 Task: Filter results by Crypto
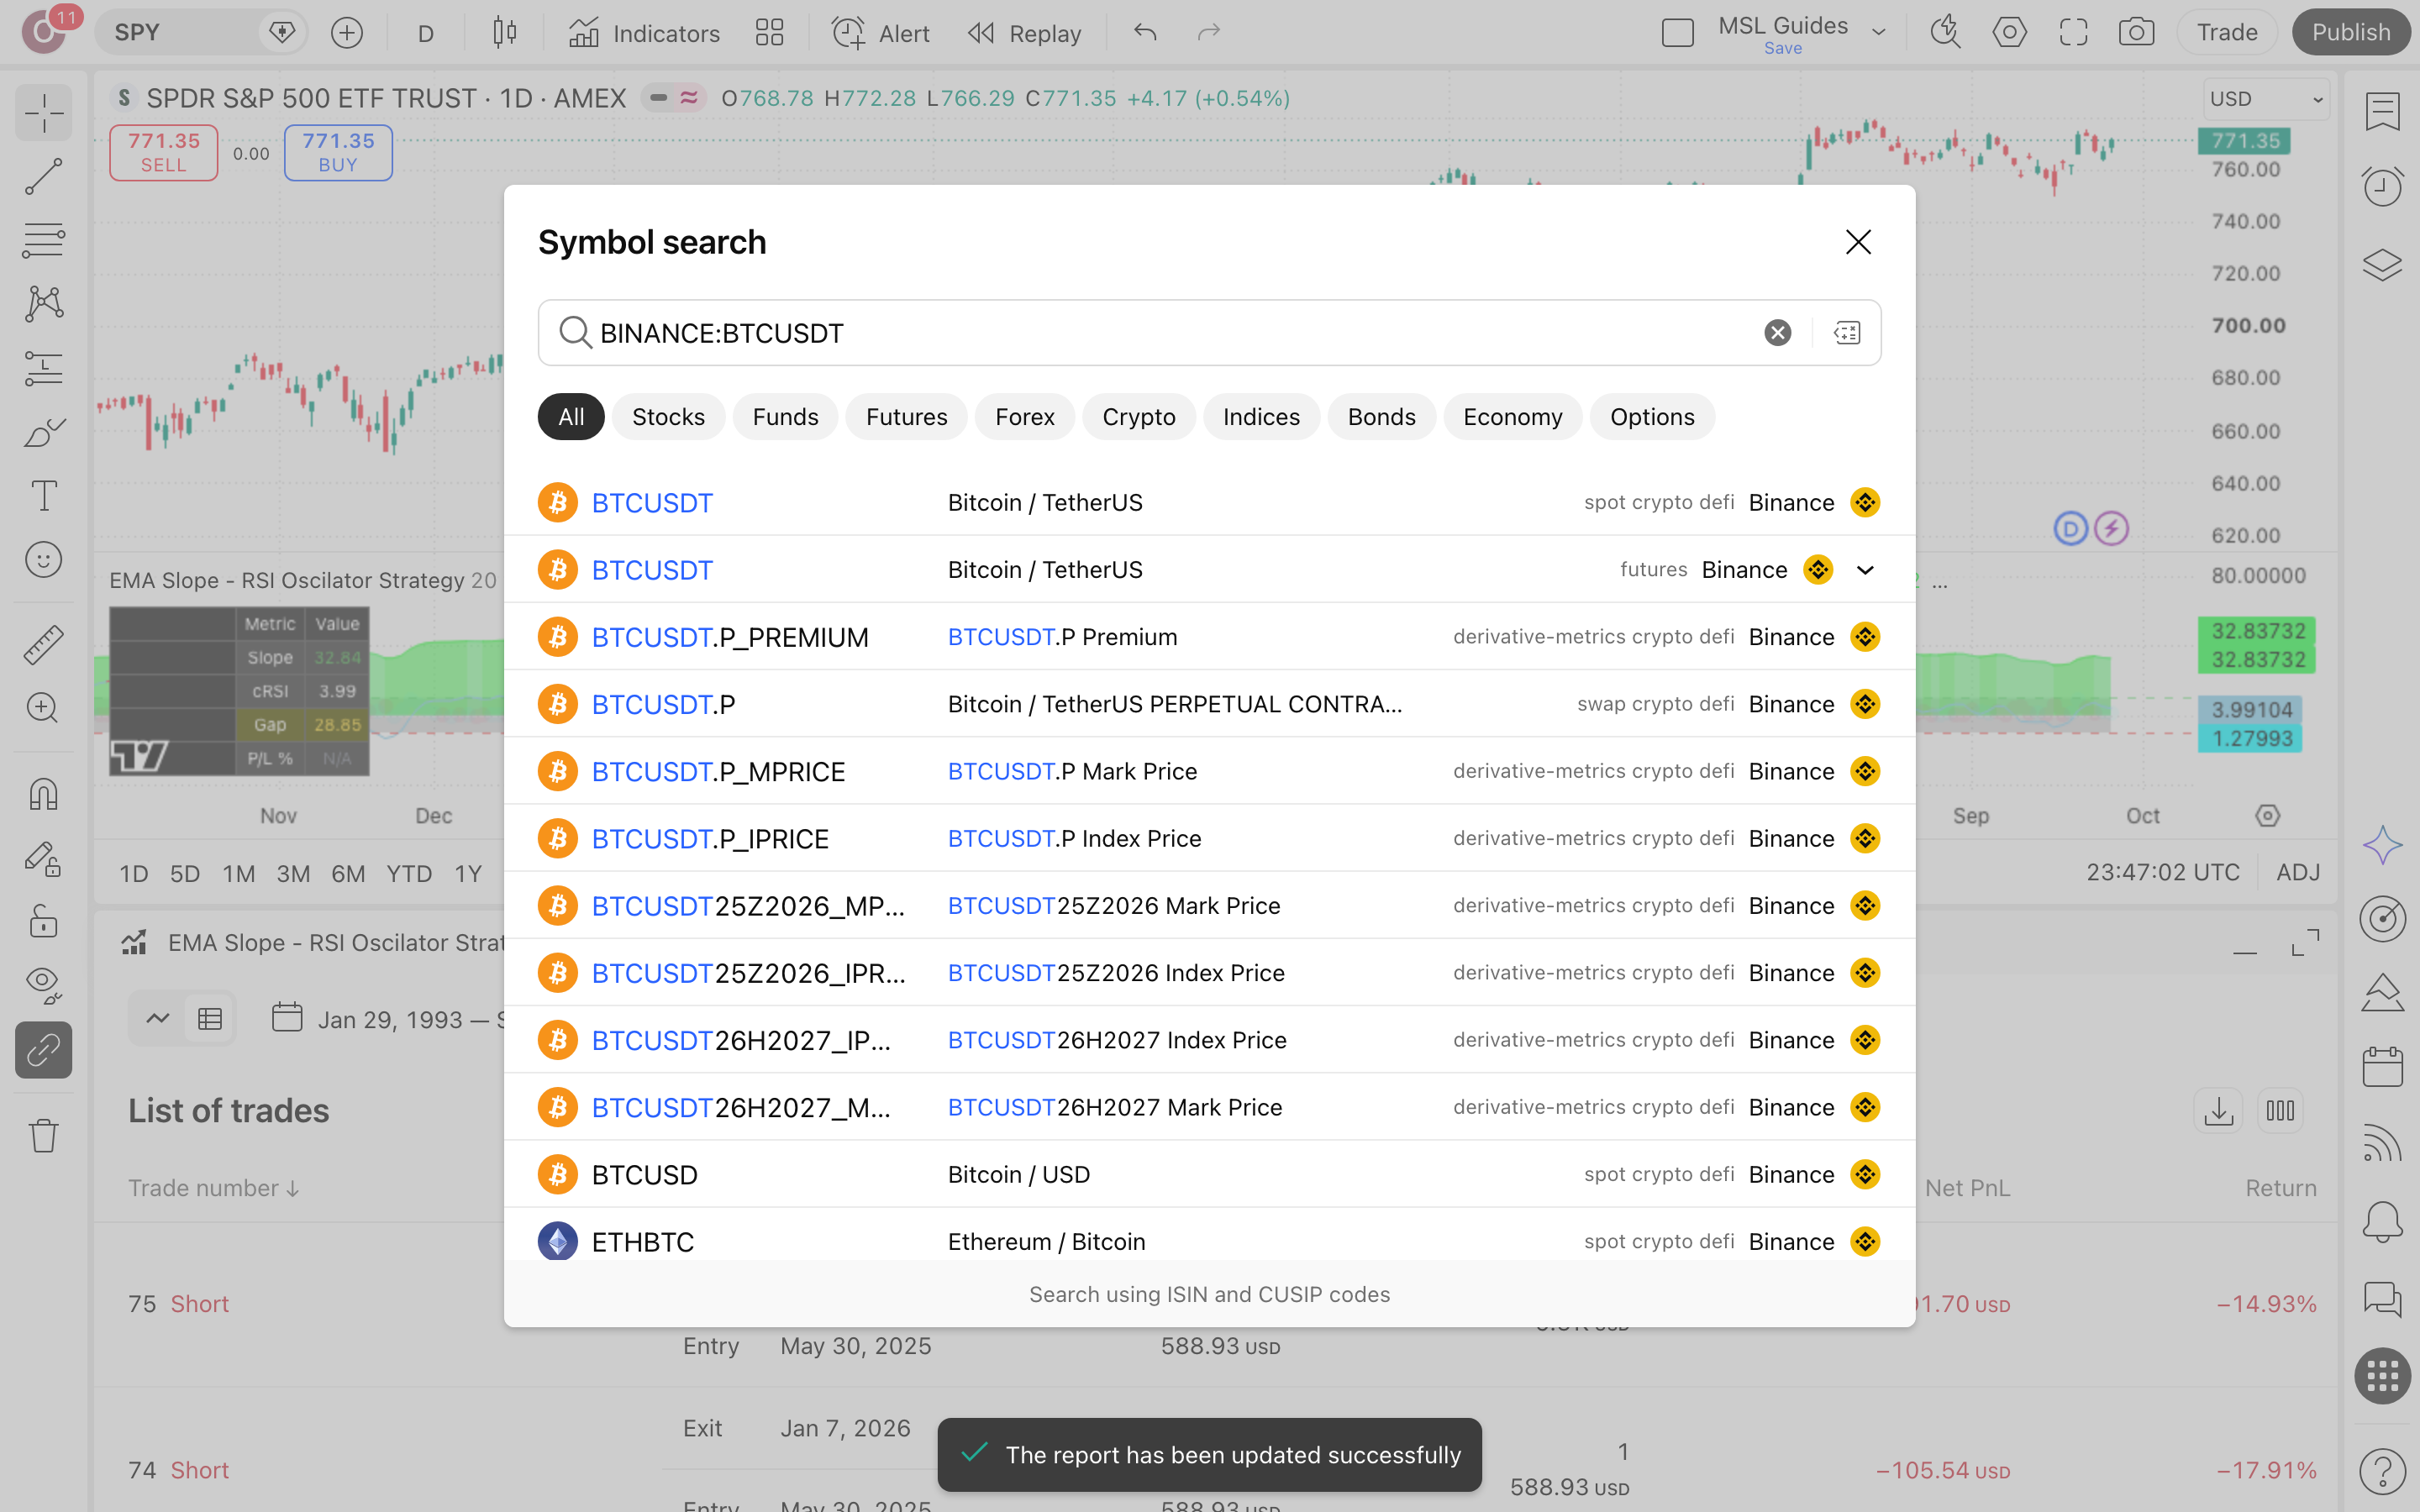pos(1139,417)
